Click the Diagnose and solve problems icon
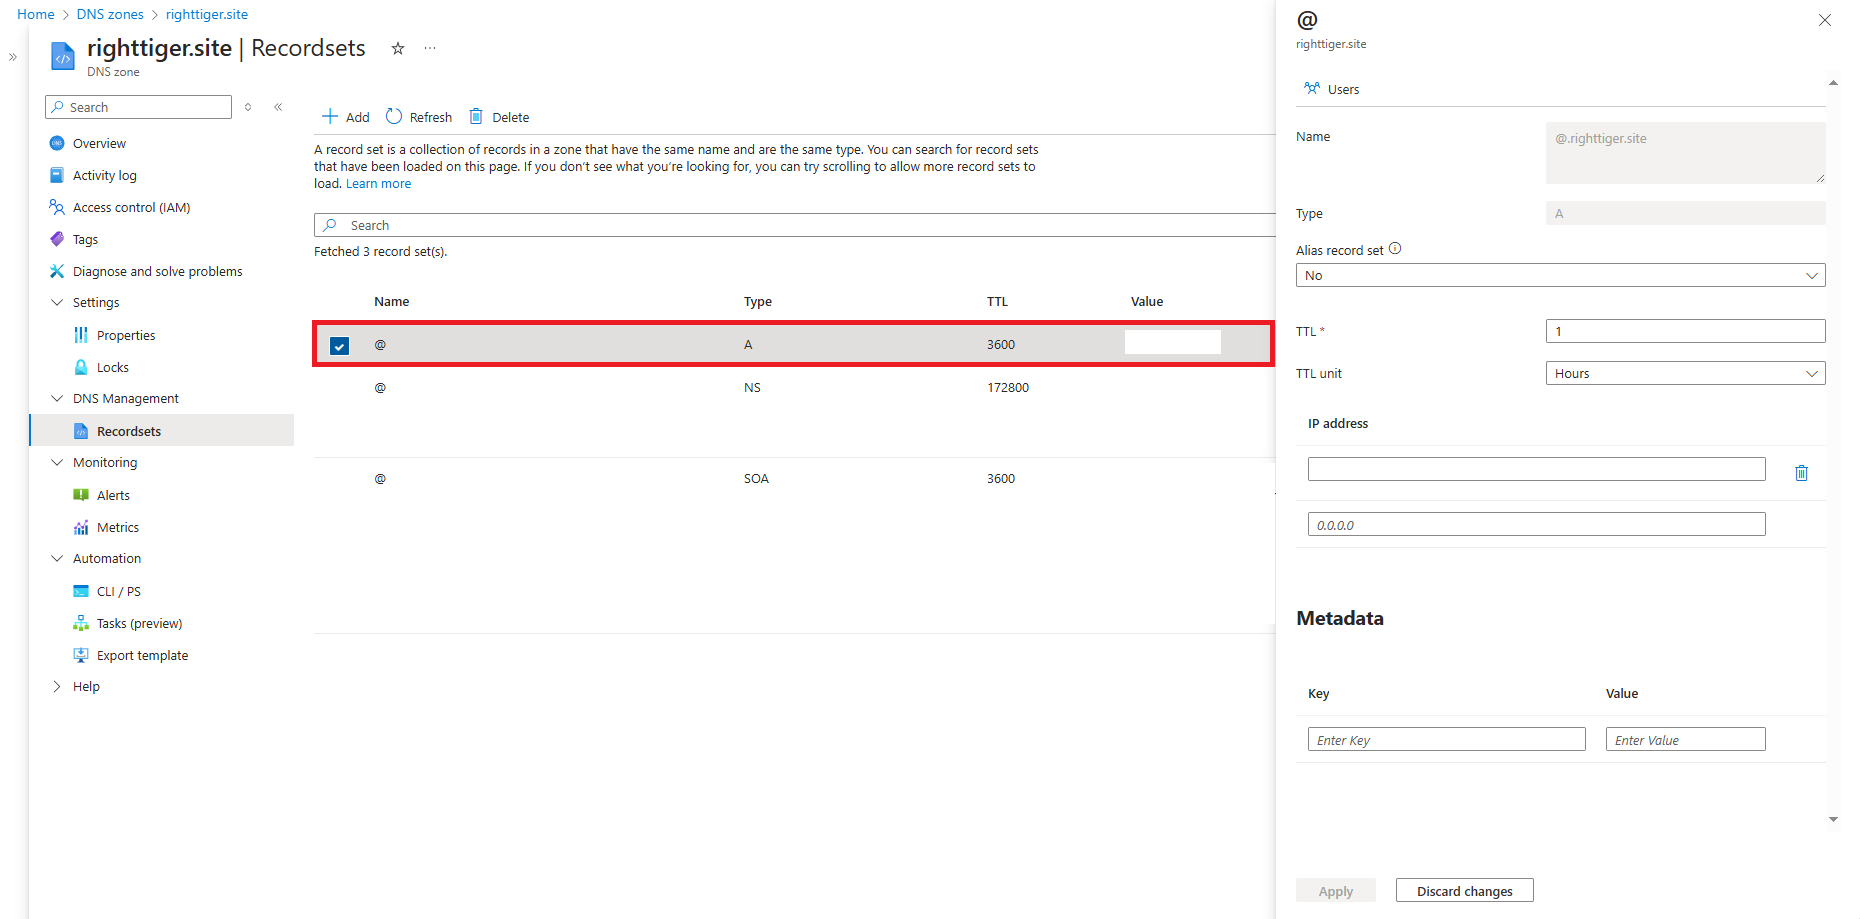Image resolution: width=1860 pixels, height=919 pixels. (57, 271)
